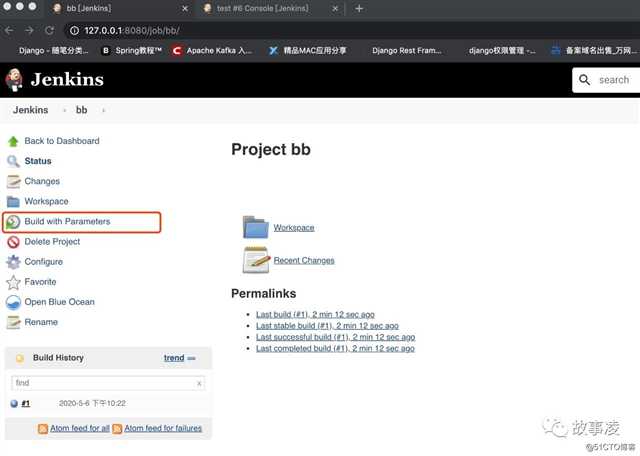640x456 pixels.
Task: Click the Build with Parameters clock icon
Action: (13, 222)
